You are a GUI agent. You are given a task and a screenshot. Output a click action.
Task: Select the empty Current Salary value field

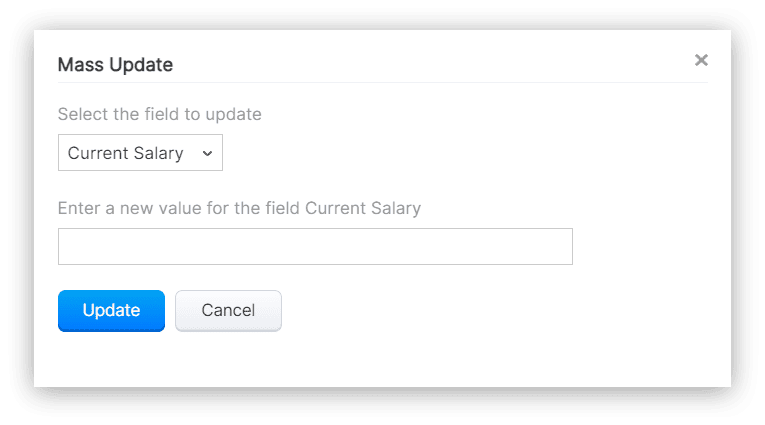click(315, 246)
